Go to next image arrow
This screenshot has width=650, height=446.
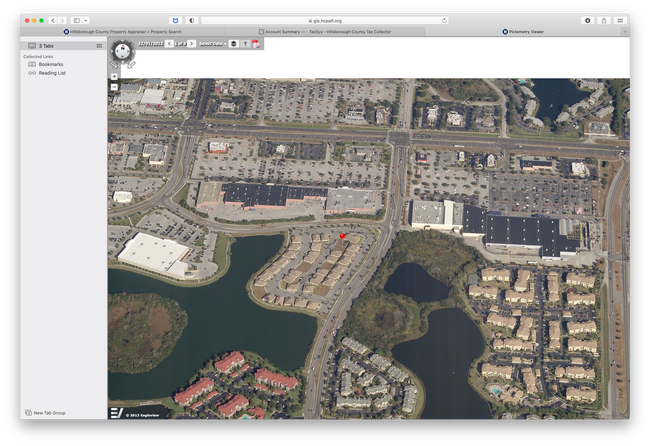tap(191, 44)
